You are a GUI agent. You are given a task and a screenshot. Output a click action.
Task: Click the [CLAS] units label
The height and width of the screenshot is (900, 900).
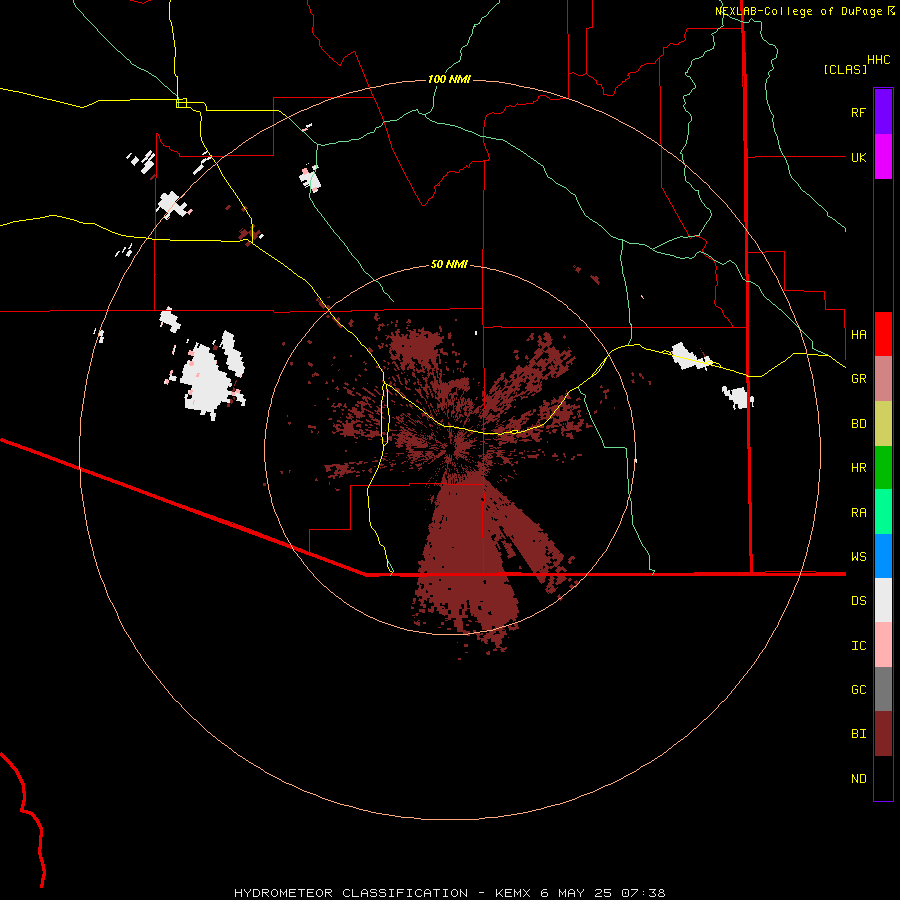pyautogui.click(x=845, y=69)
